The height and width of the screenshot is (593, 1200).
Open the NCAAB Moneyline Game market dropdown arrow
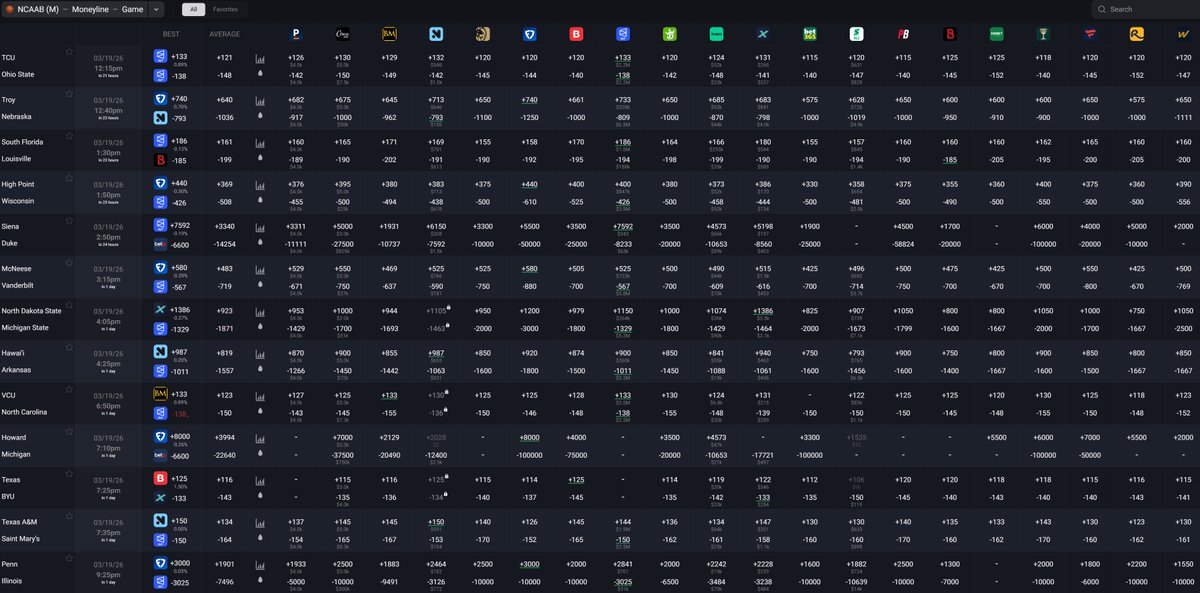(156, 9)
